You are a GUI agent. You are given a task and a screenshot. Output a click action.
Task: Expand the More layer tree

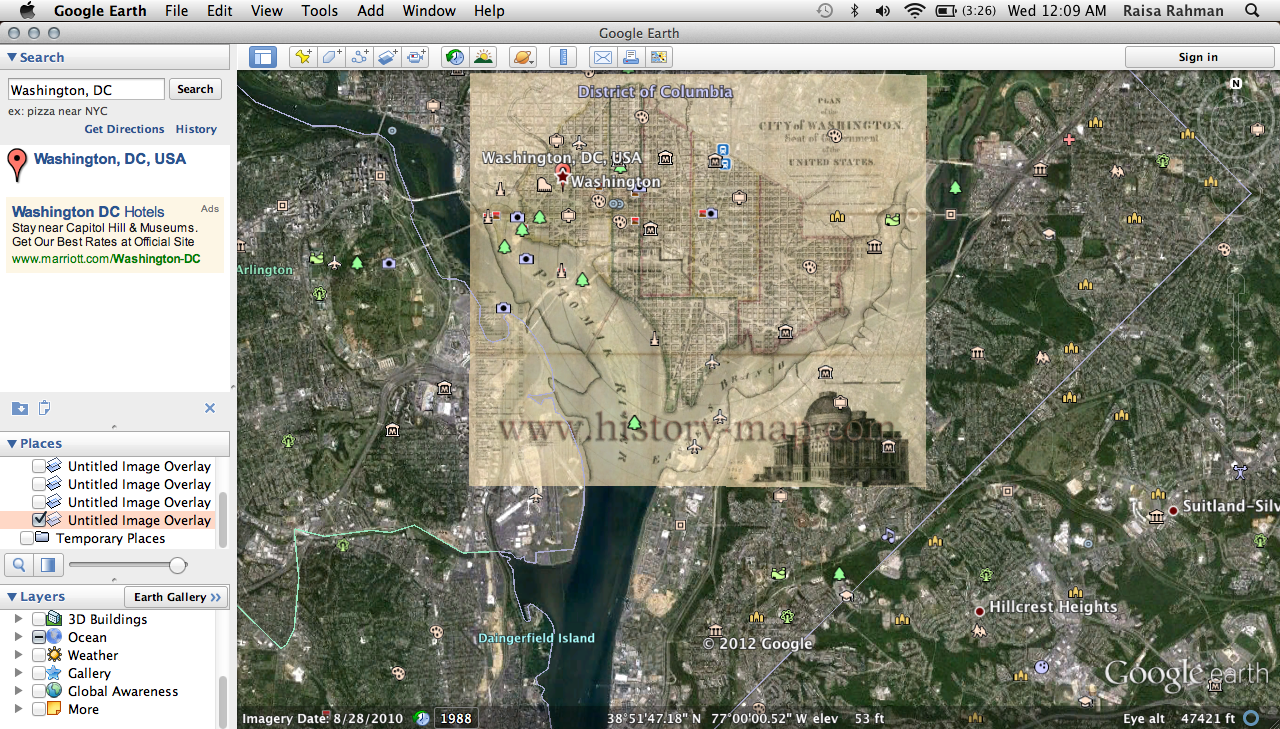click(18, 709)
